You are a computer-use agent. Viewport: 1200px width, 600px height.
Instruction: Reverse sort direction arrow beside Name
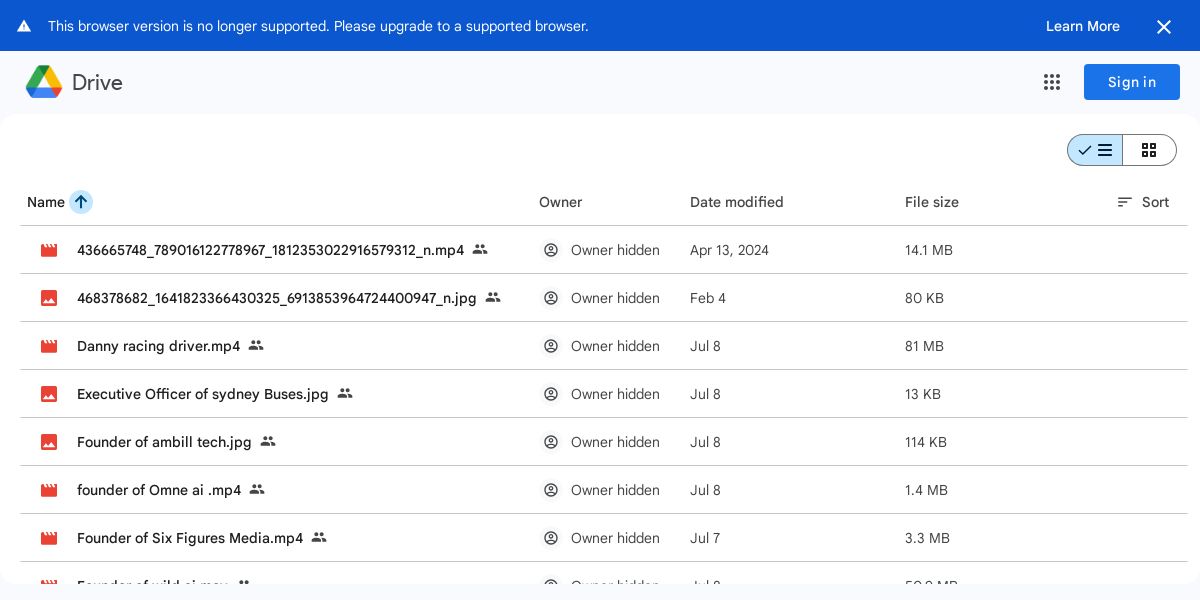81,202
